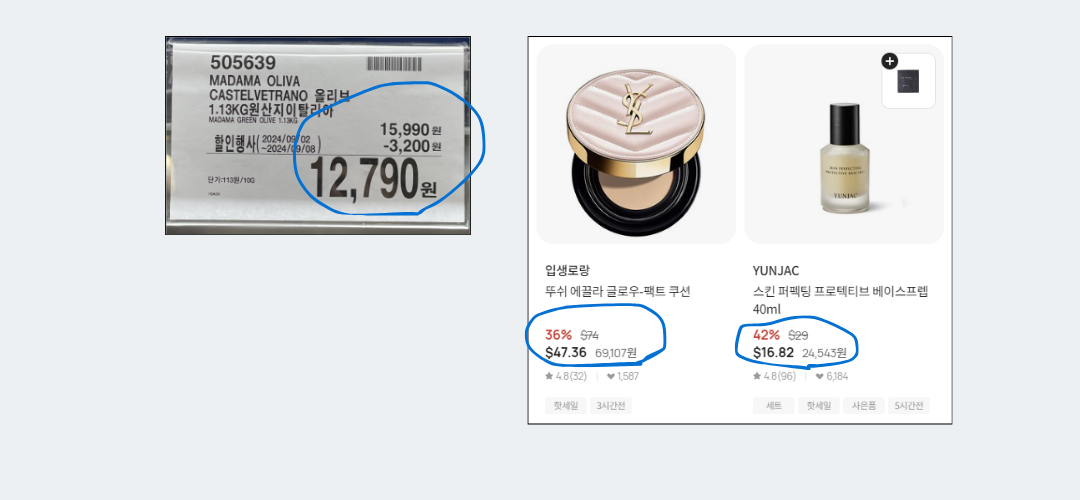
Task: Click the plus icon on YUNJAC product
Action: point(889,61)
